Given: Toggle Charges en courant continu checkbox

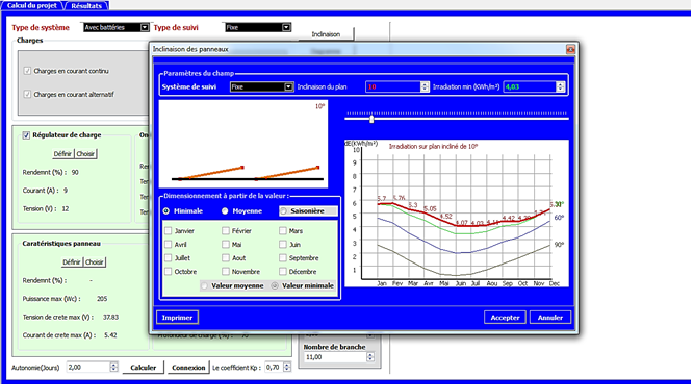Looking at the screenshot, I should (27, 71).
